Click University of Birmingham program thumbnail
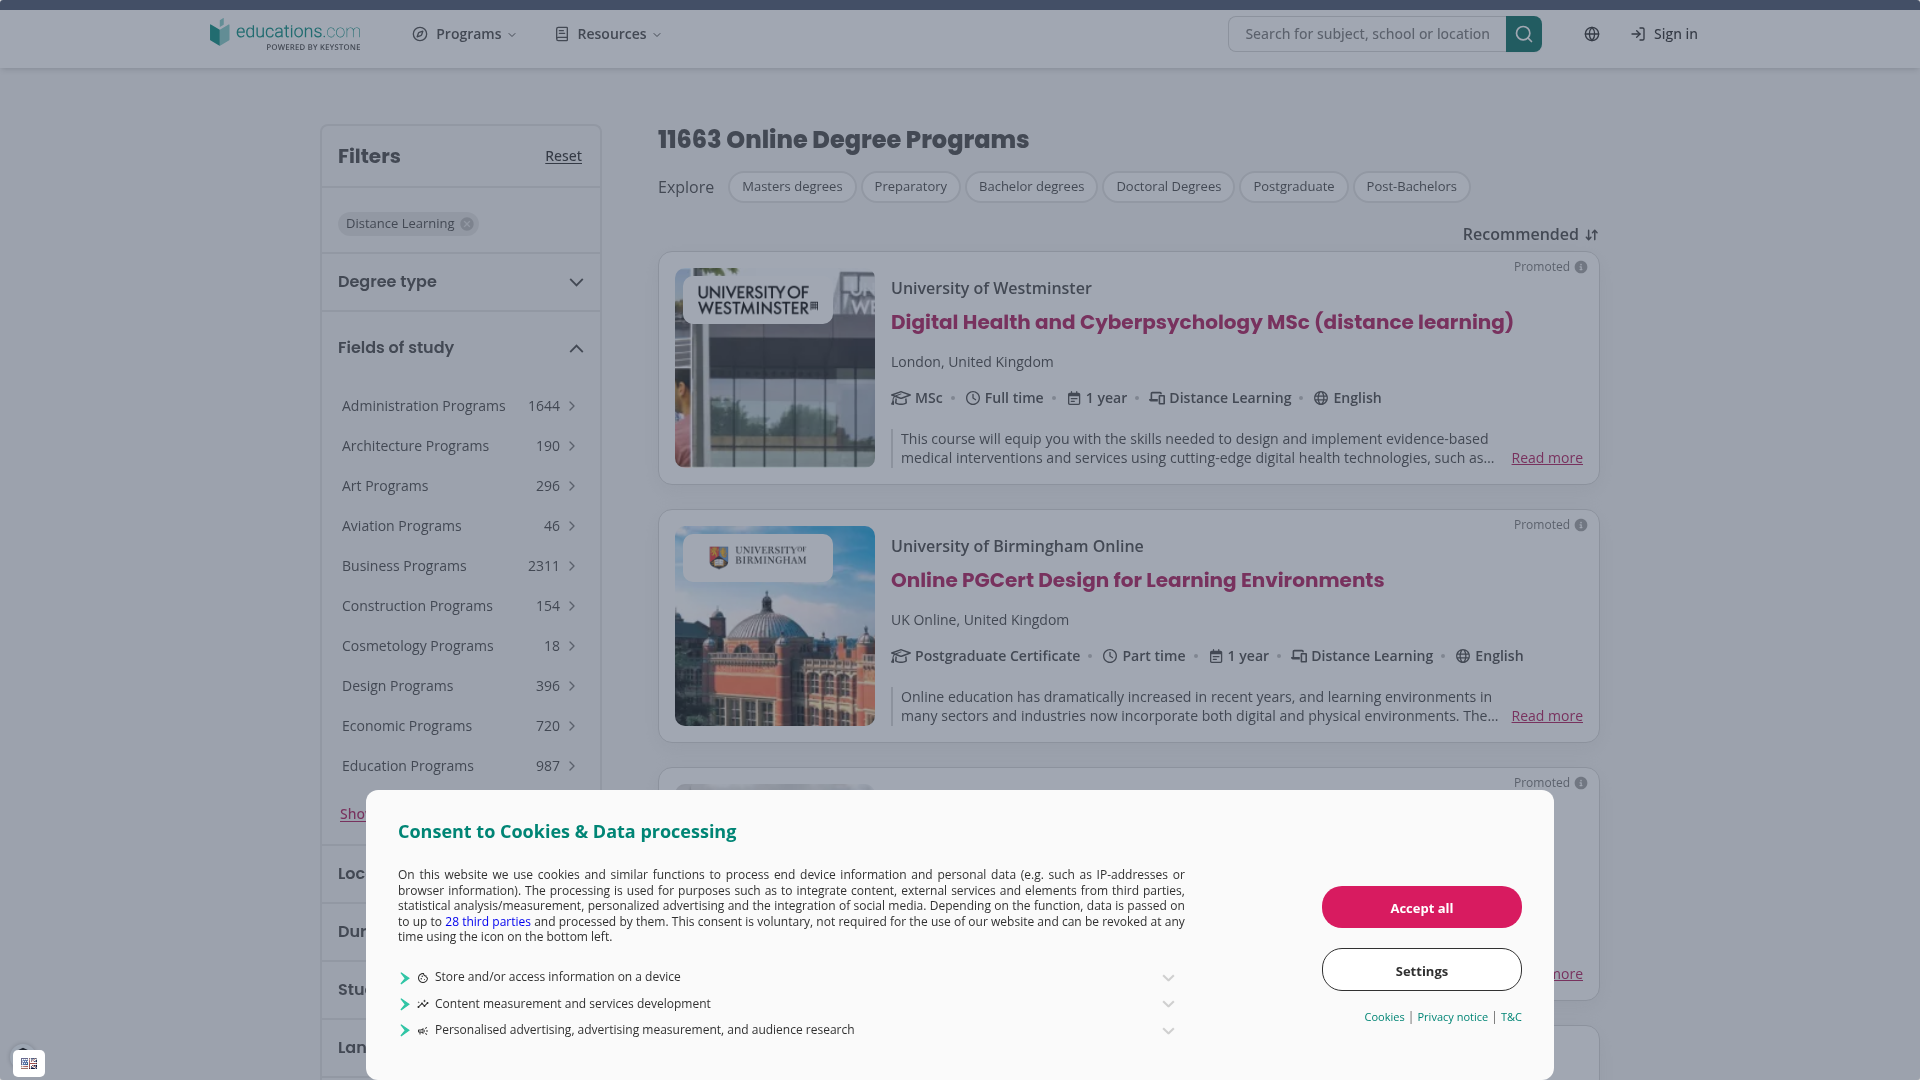The height and width of the screenshot is (1080, 1920). tap(775, 626)
